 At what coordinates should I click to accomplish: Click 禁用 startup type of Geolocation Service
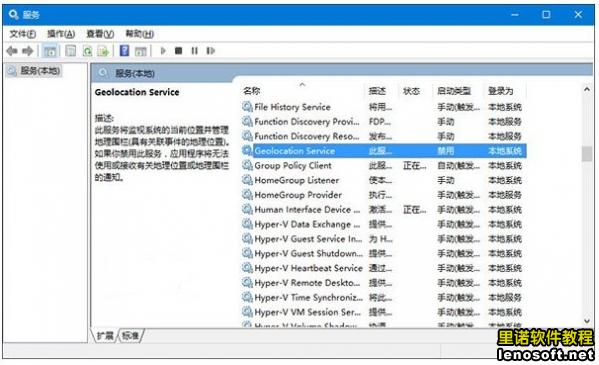pos(446,151)
